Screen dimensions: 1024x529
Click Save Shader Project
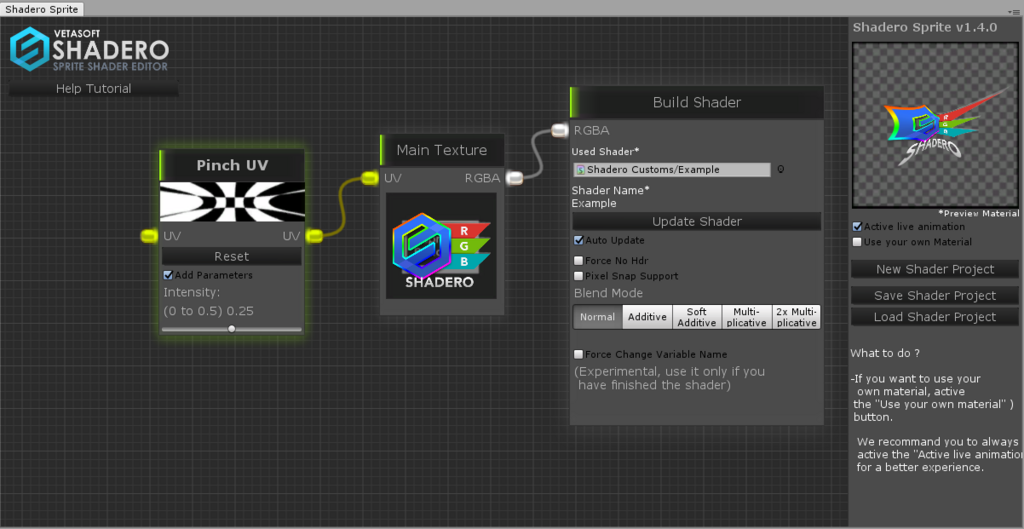tap(935, 296)
